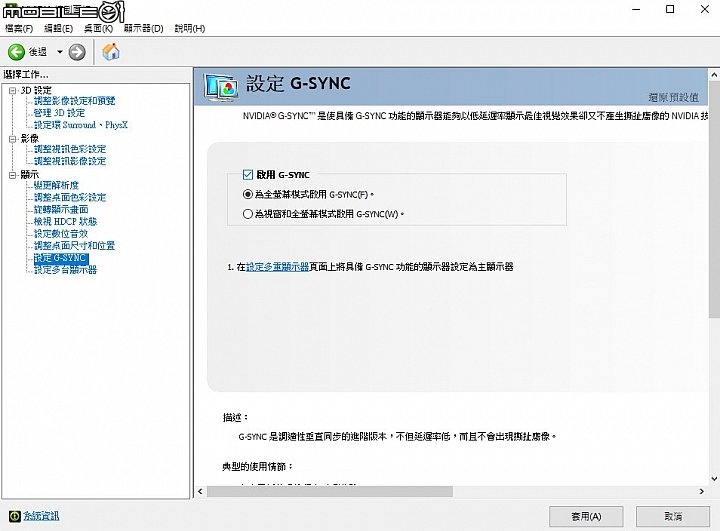Screen dimensions: 720x531
Task: Click the horizontal scrollbar thumb
Action: 330,491
